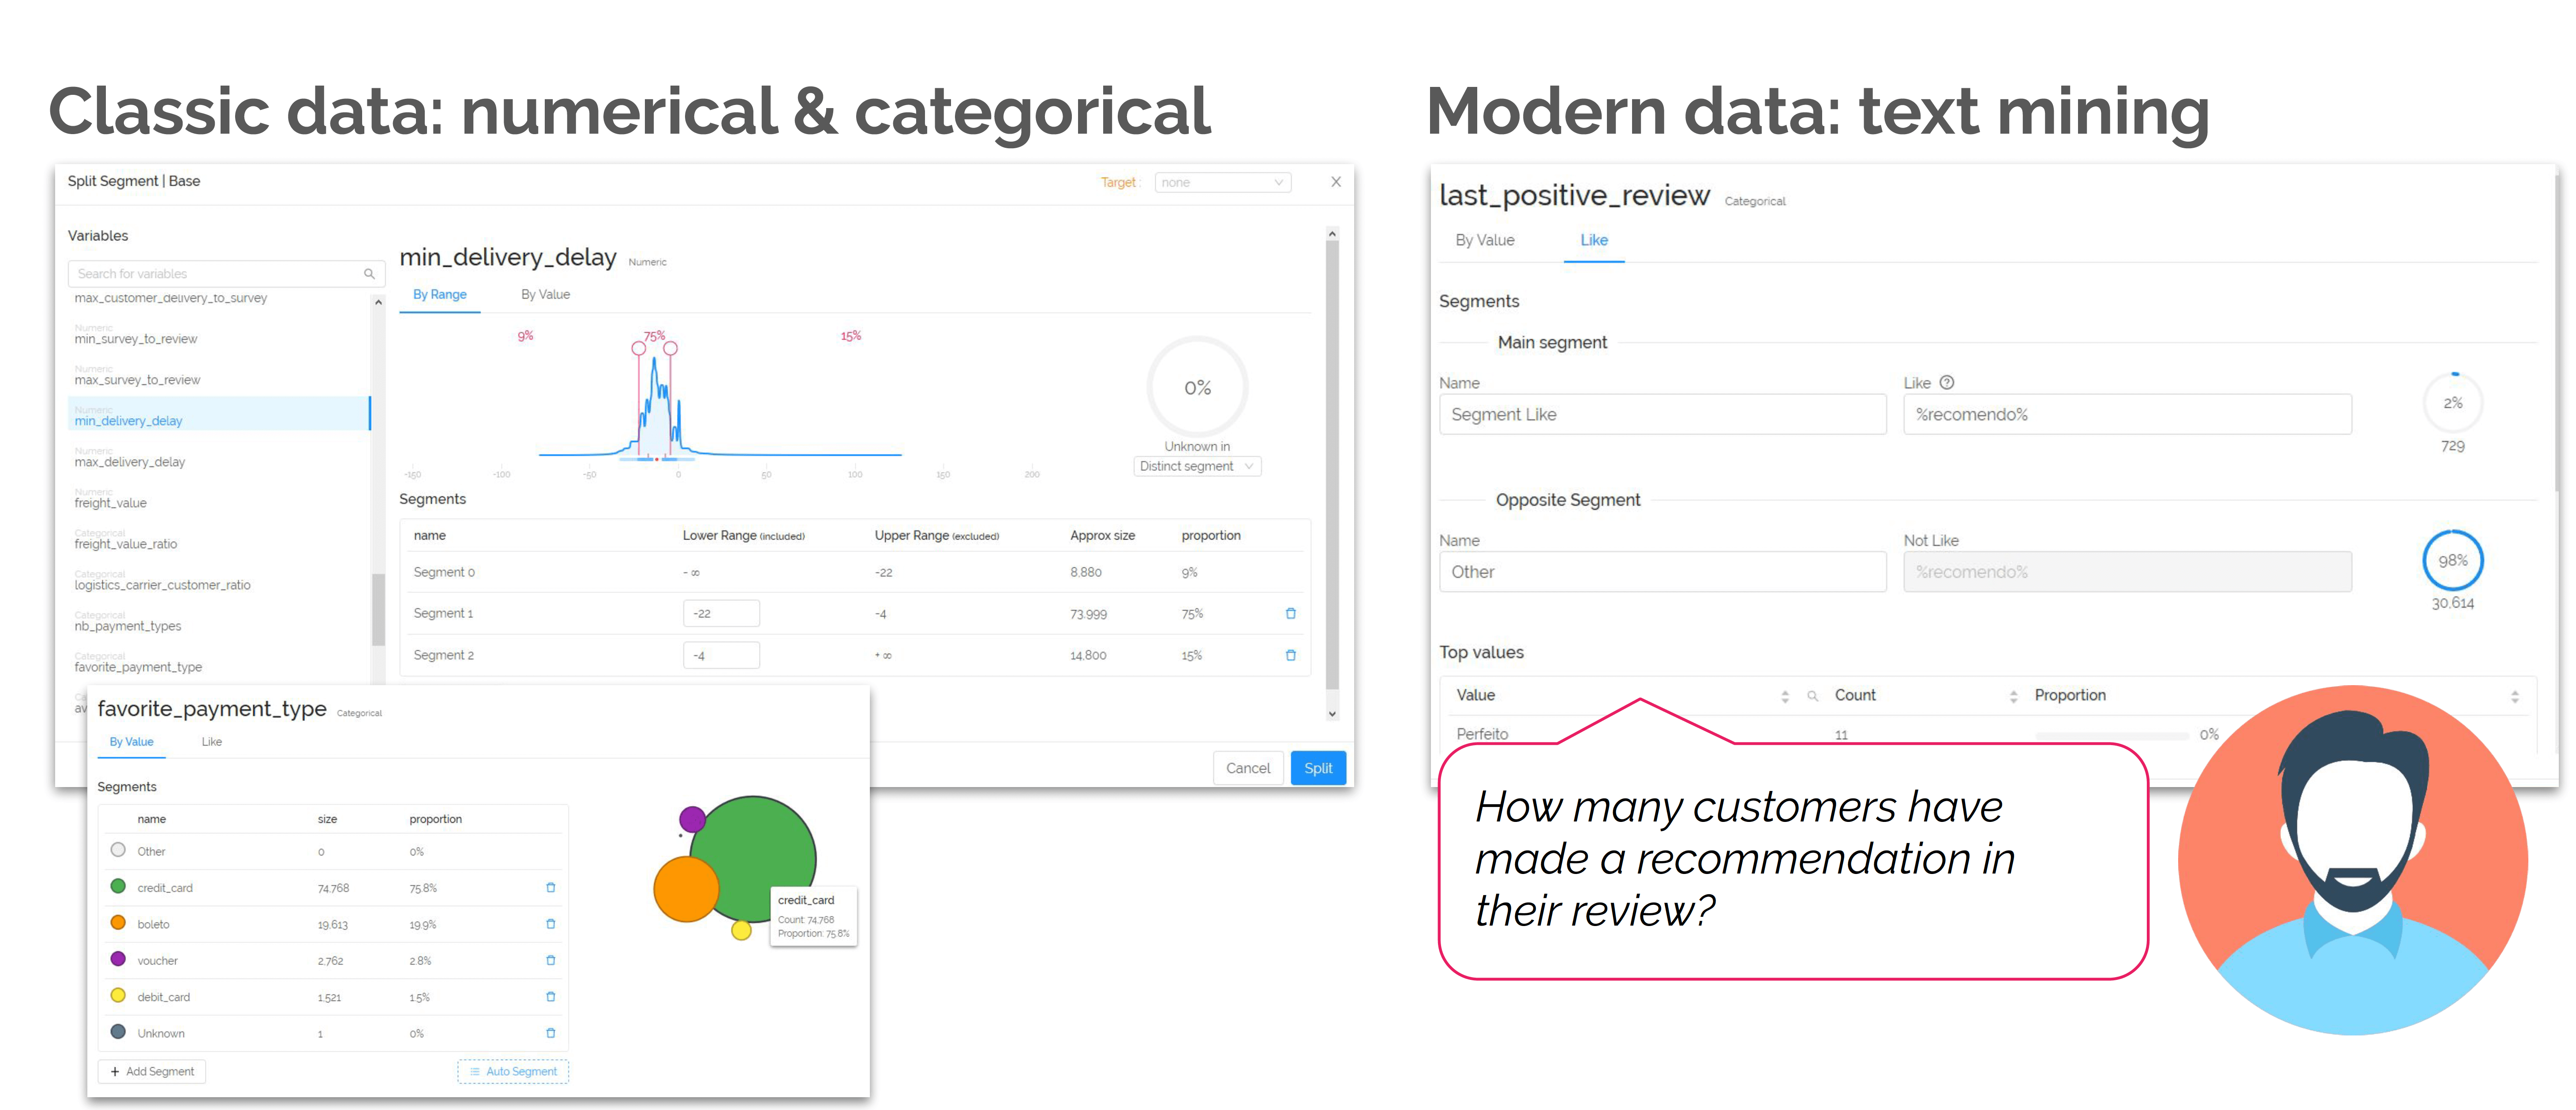Screen dimensions: 2576x1110
Task: Click the 98% opposite segment gauge
Action: pos(2452,560)
